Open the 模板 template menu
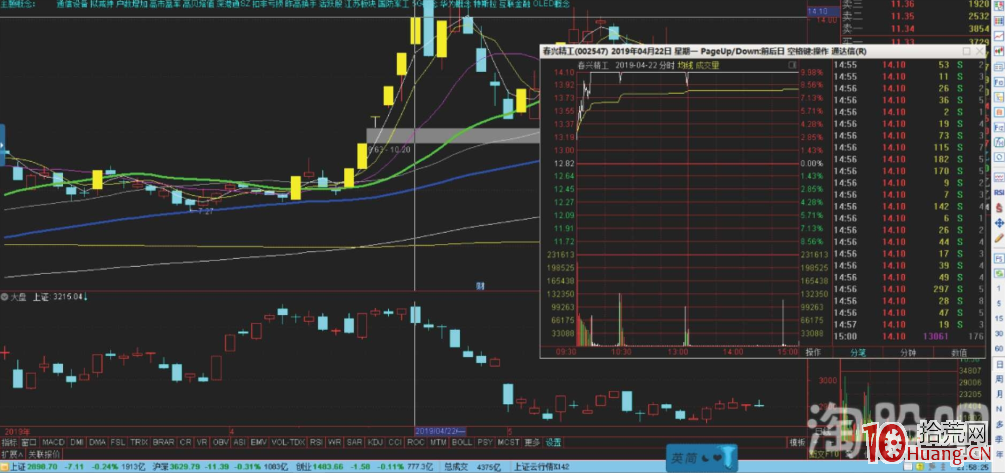 [x=797, y=442]
